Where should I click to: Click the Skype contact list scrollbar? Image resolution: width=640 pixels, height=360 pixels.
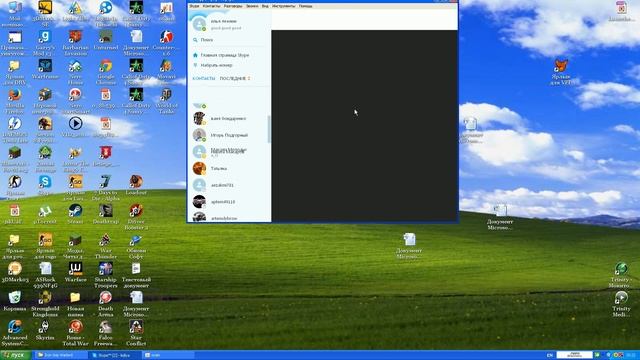coord(269,129)
